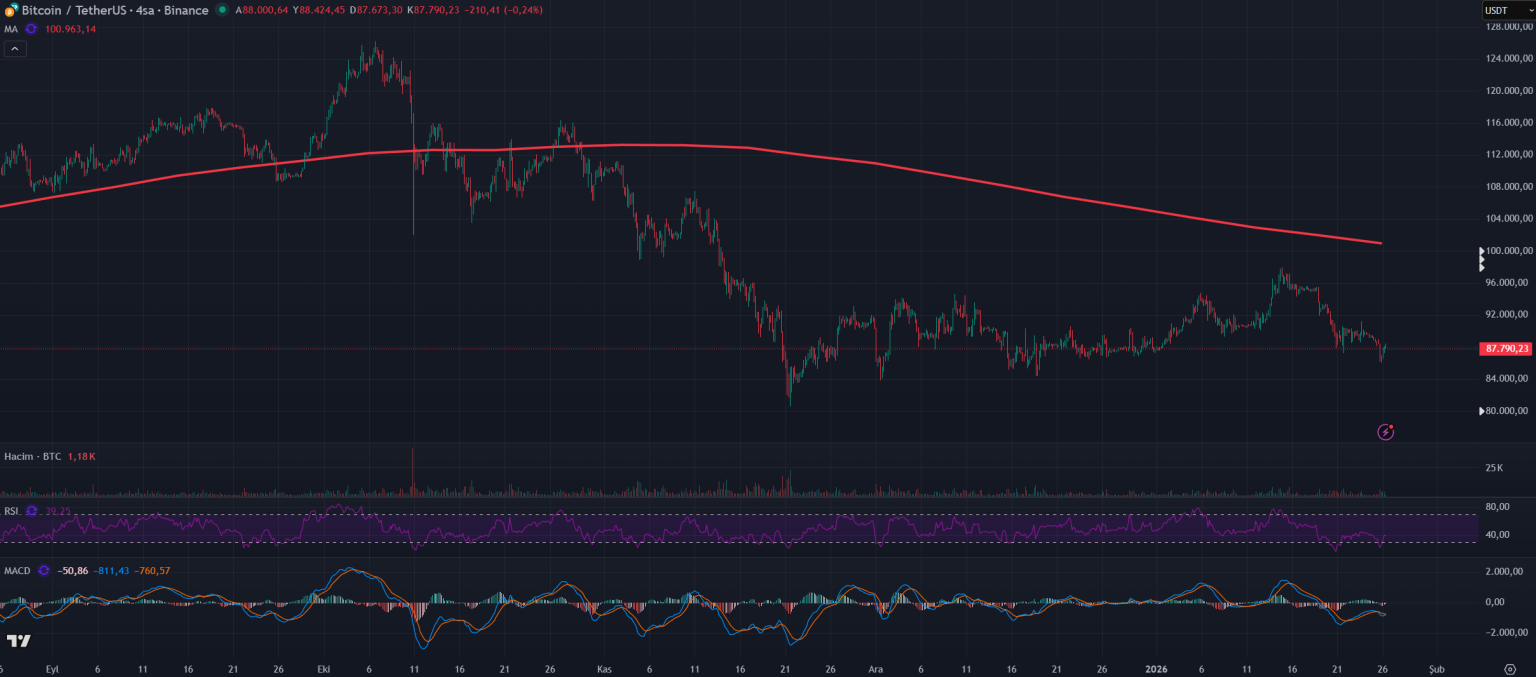Click the MA indicator refresh icon
This screenshot has width=1536, height=677.
31,29
